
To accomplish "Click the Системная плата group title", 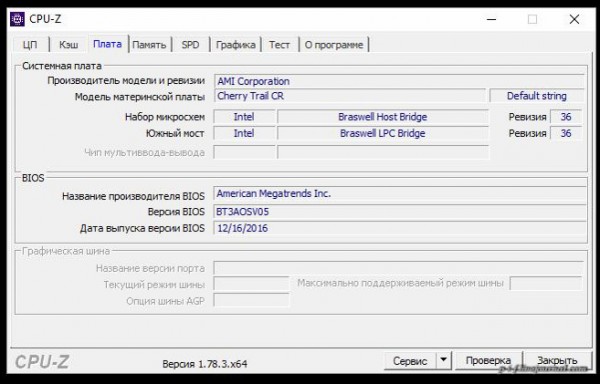I will coord(62,66).
